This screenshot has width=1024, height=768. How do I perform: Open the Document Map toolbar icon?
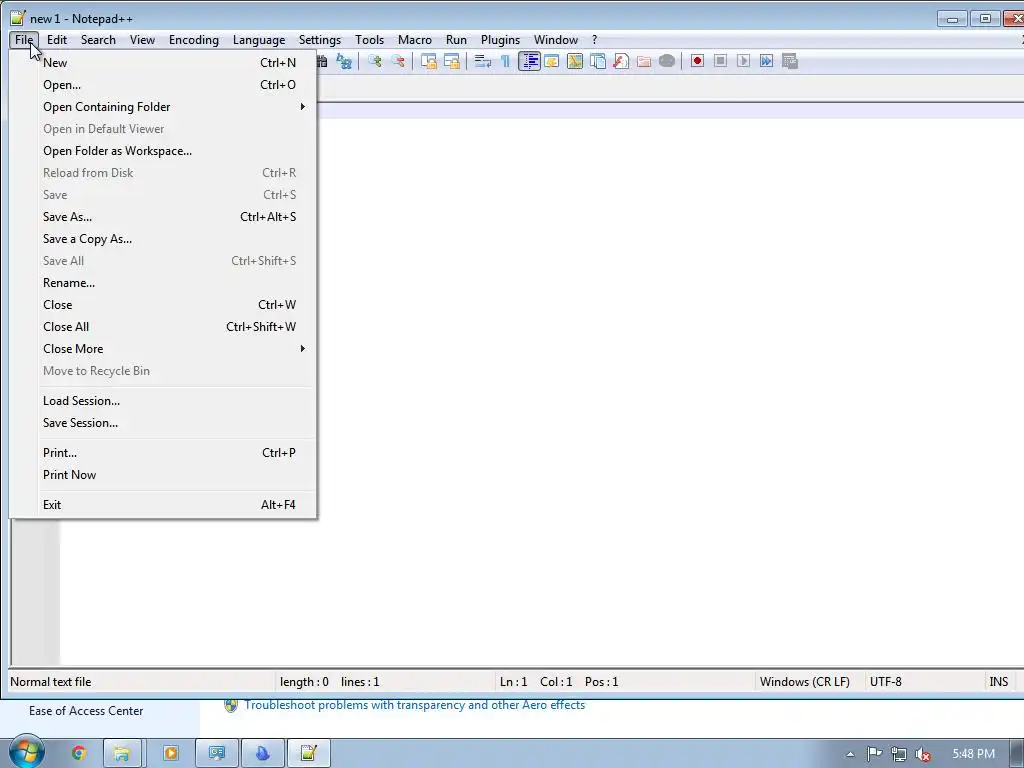coord(575,61)
